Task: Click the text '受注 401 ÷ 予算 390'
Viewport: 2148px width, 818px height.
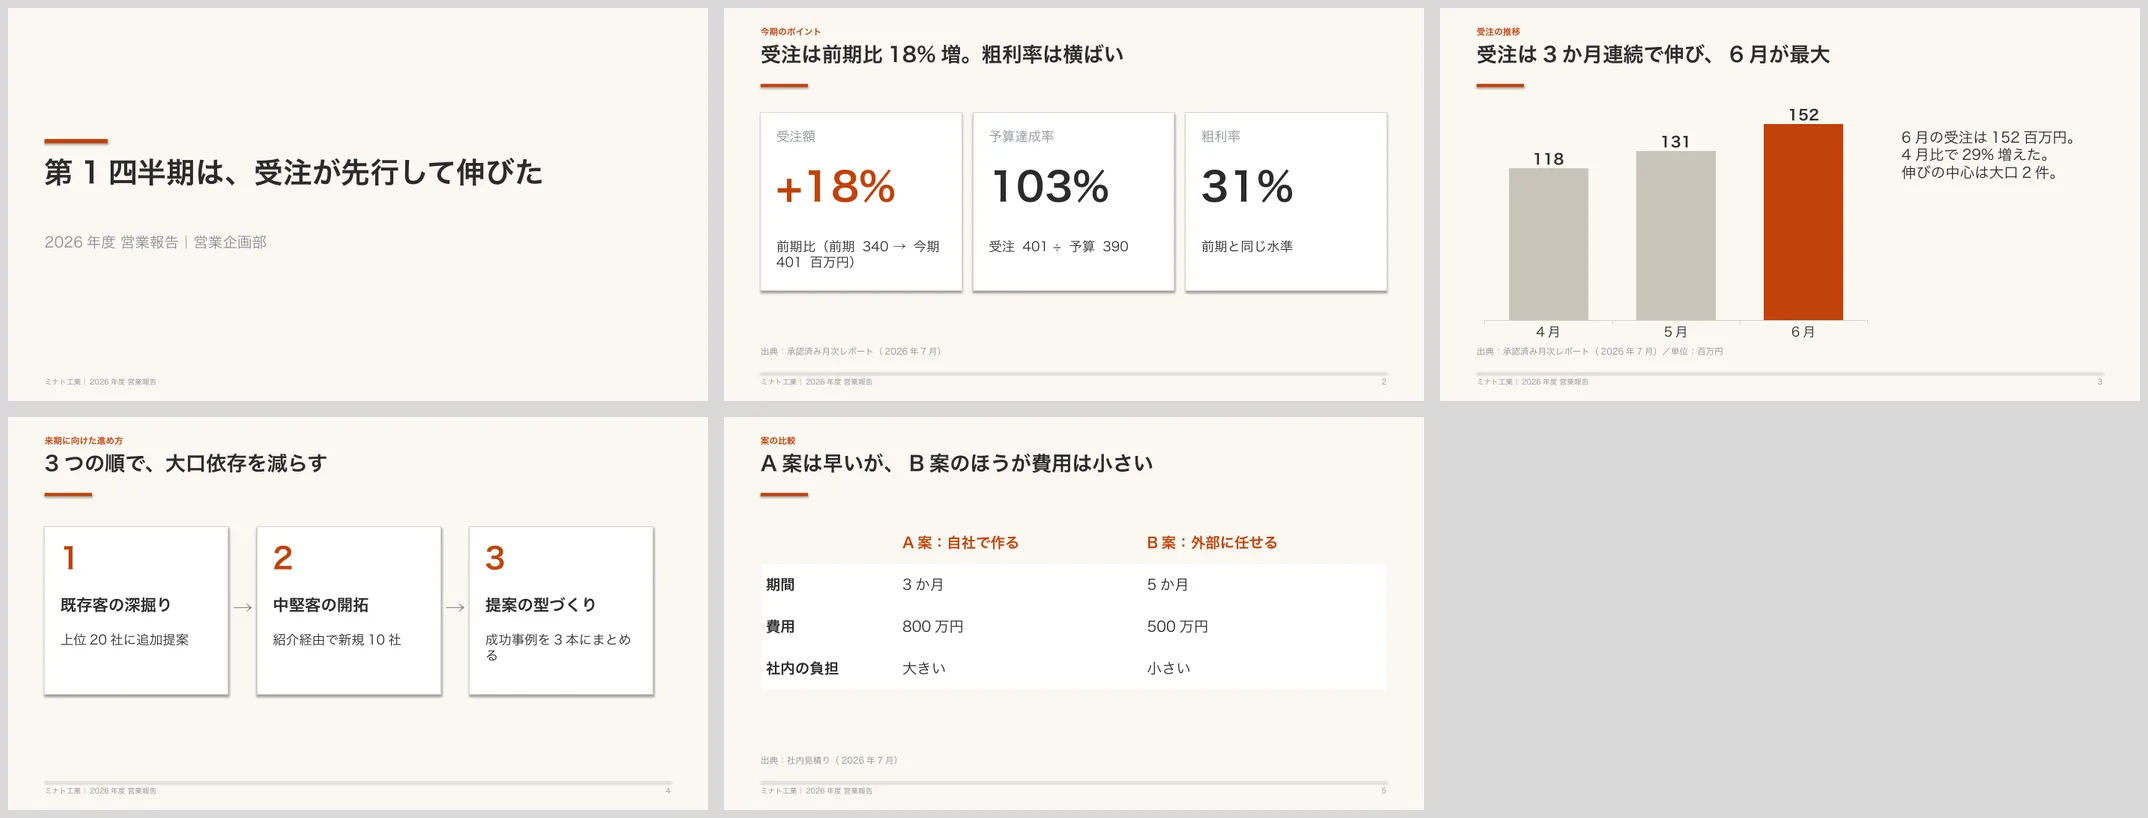Action: point(1058,247)
